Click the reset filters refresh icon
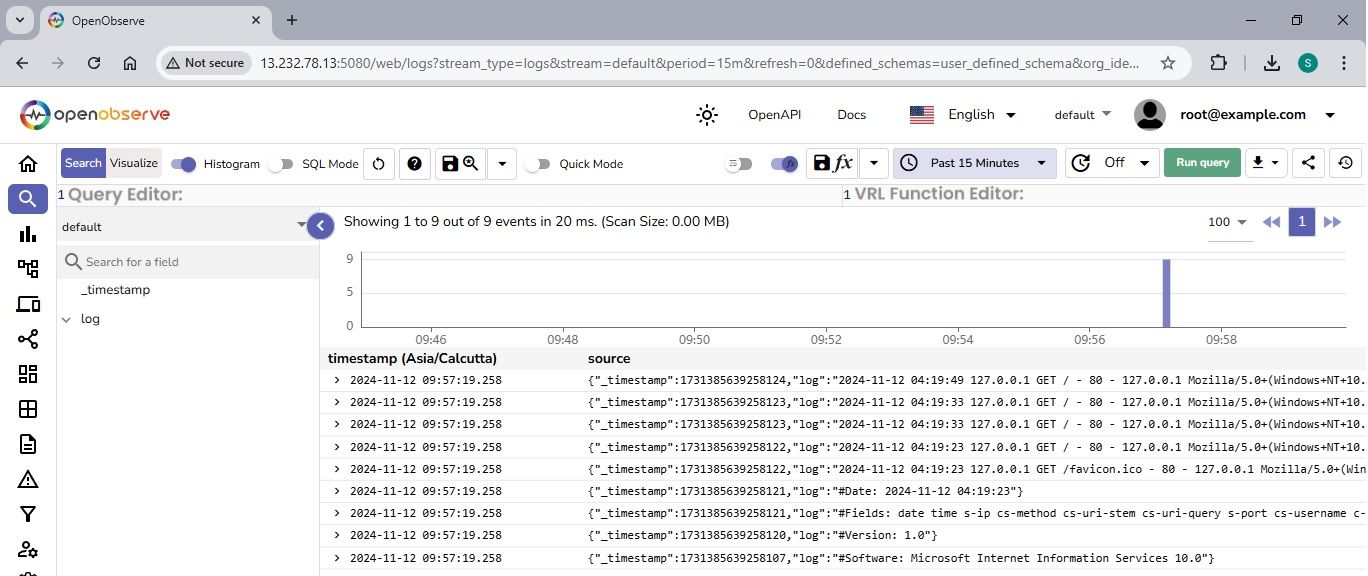This screenshot has height=576, width=1368. [378, 164]
